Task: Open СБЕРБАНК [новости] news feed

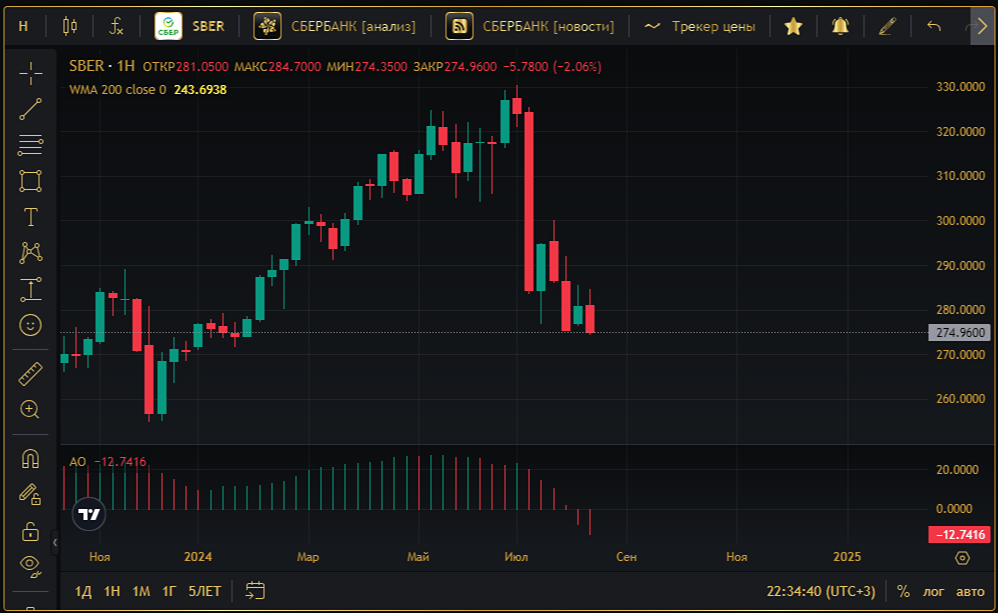Action: tap(530, 26)
